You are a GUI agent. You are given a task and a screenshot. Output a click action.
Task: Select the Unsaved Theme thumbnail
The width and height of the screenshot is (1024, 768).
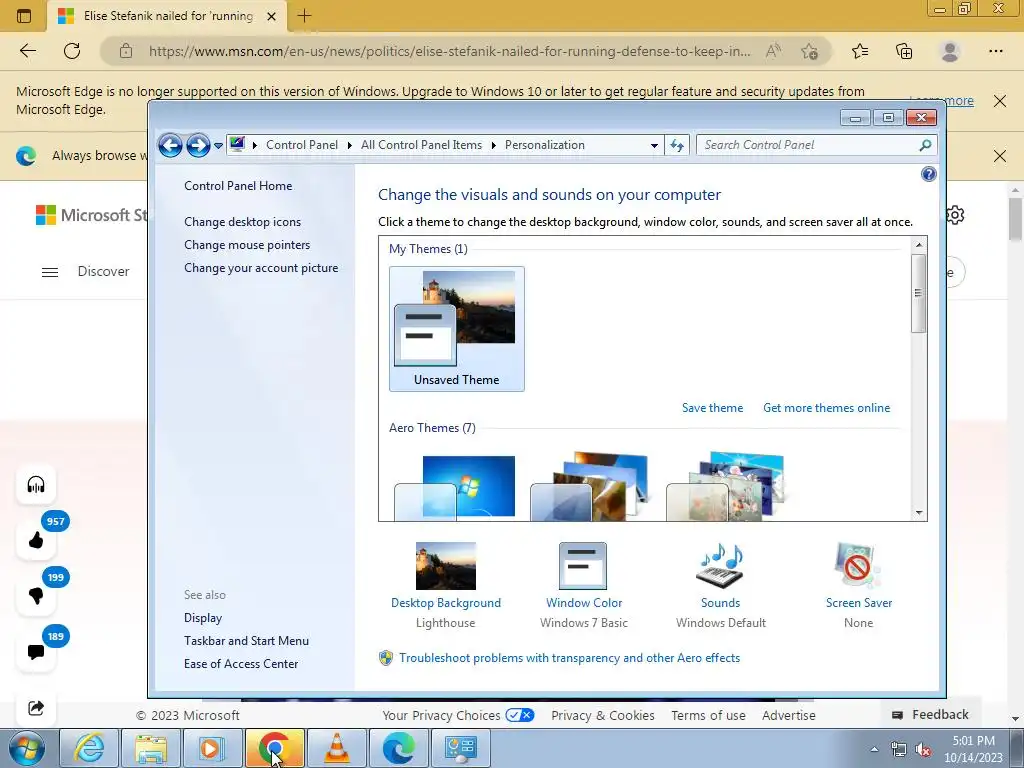[456, 328]
